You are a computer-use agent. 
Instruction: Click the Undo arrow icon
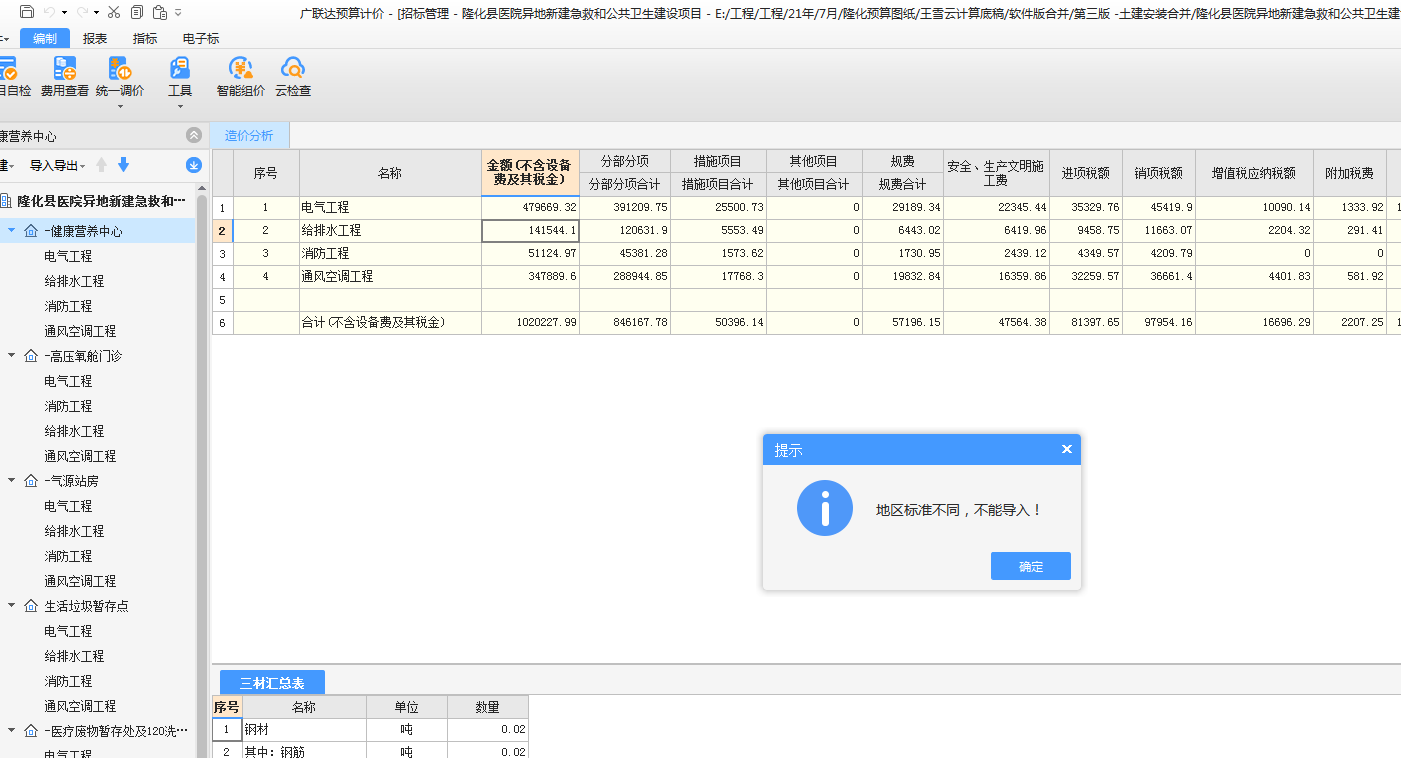click(x=49, y=12)
